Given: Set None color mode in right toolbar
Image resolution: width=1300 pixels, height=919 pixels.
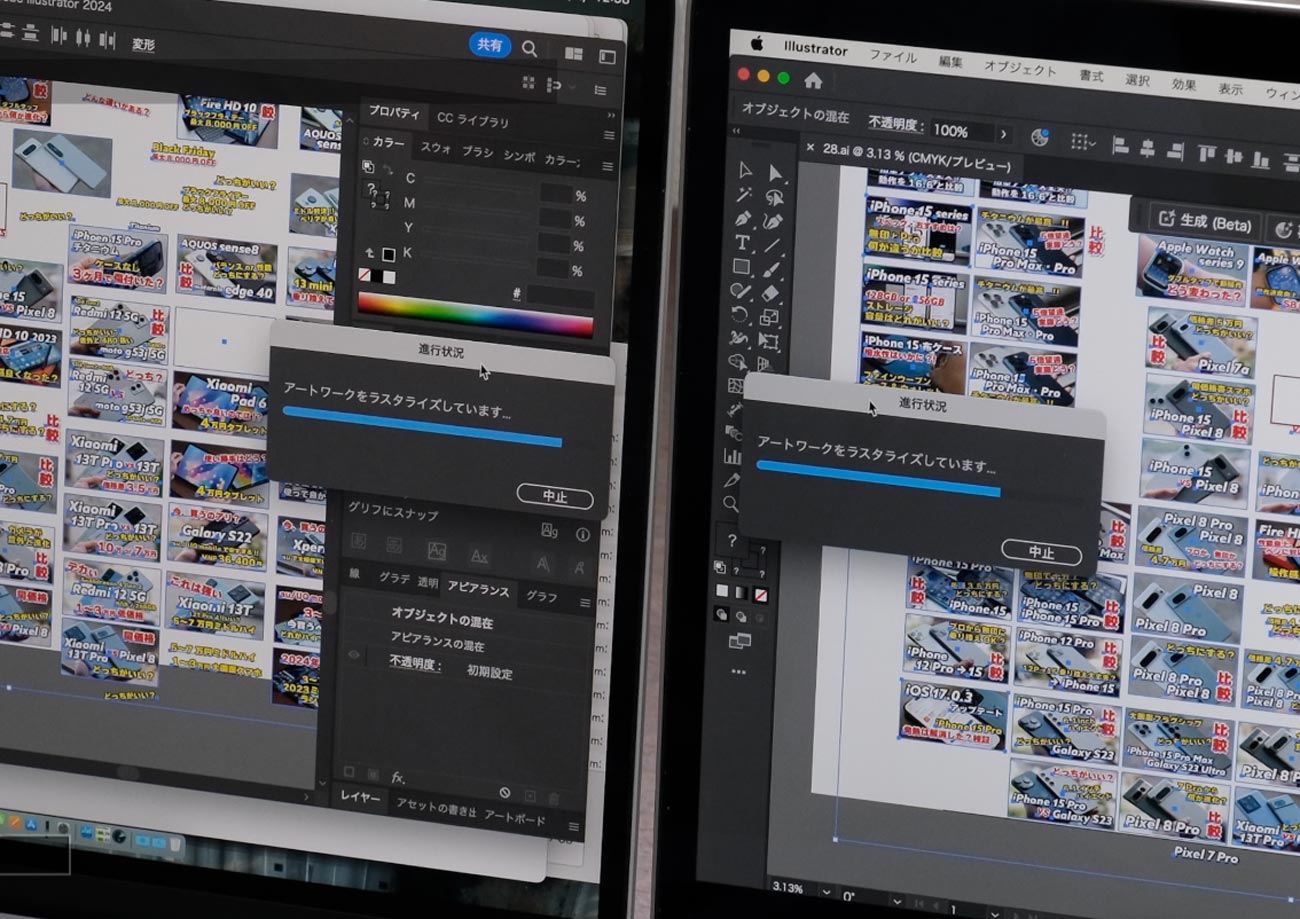Looking at the screenshot, I should (x=760, y=595).
